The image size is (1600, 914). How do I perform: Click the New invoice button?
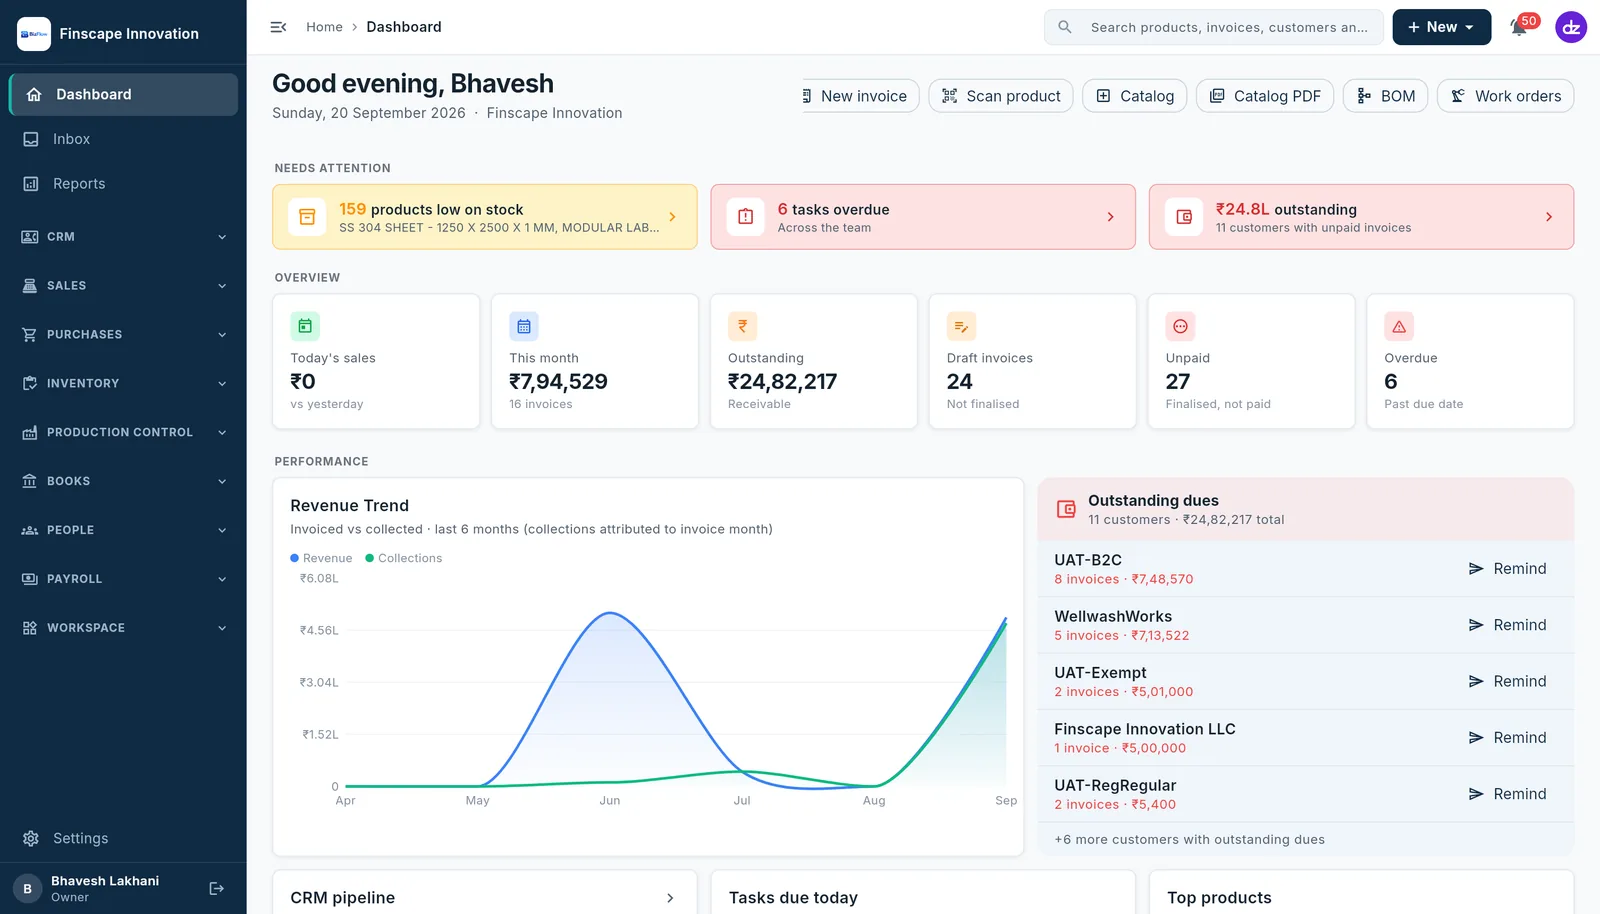coord(861,96)
